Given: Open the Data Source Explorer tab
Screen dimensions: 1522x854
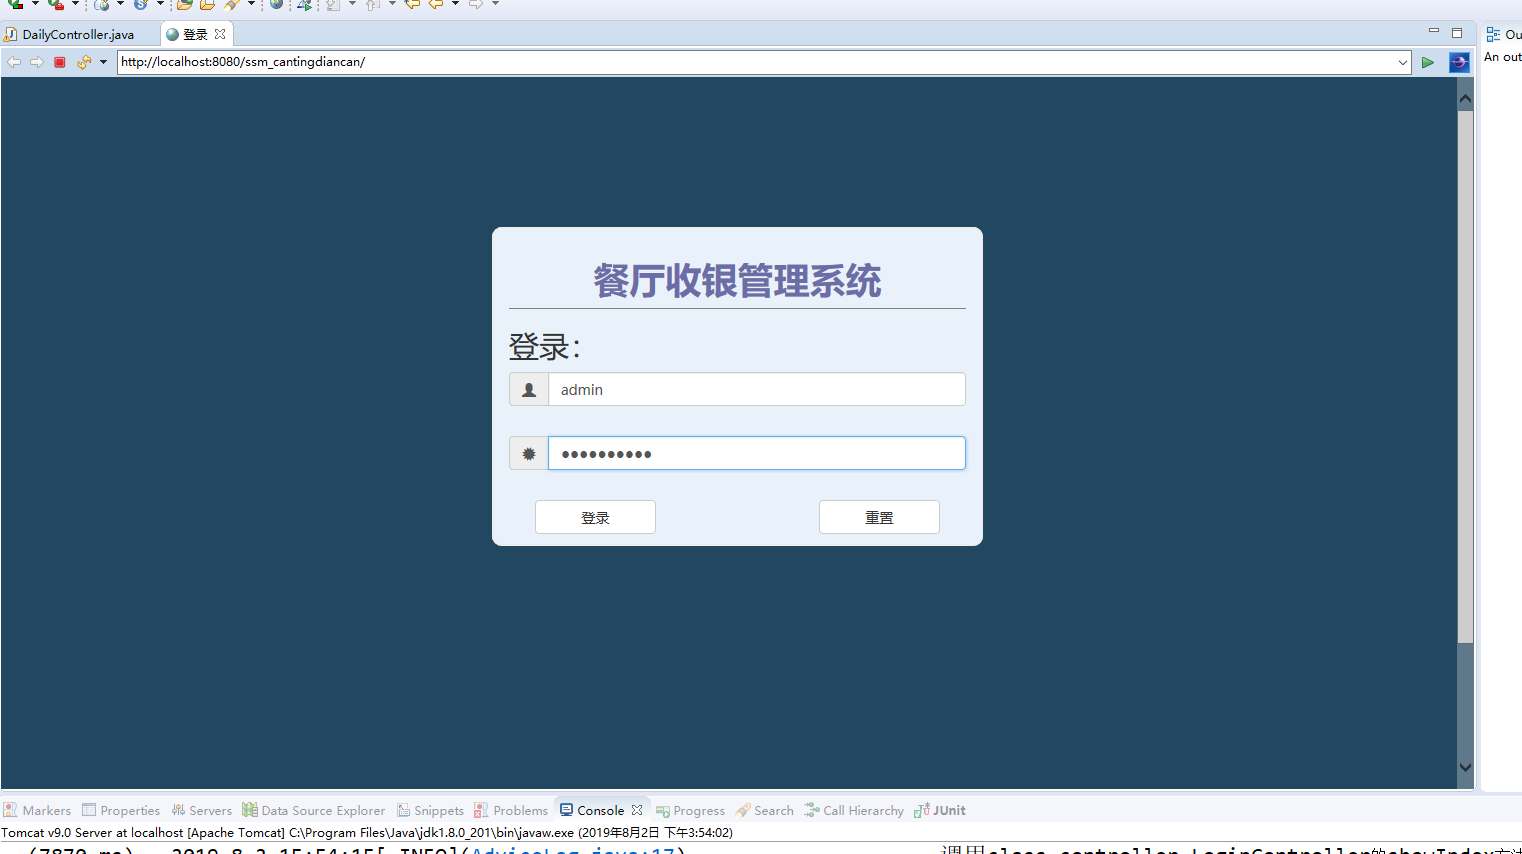Looking at the screenshot, I should pyautogui.click(x=313, y=810).
